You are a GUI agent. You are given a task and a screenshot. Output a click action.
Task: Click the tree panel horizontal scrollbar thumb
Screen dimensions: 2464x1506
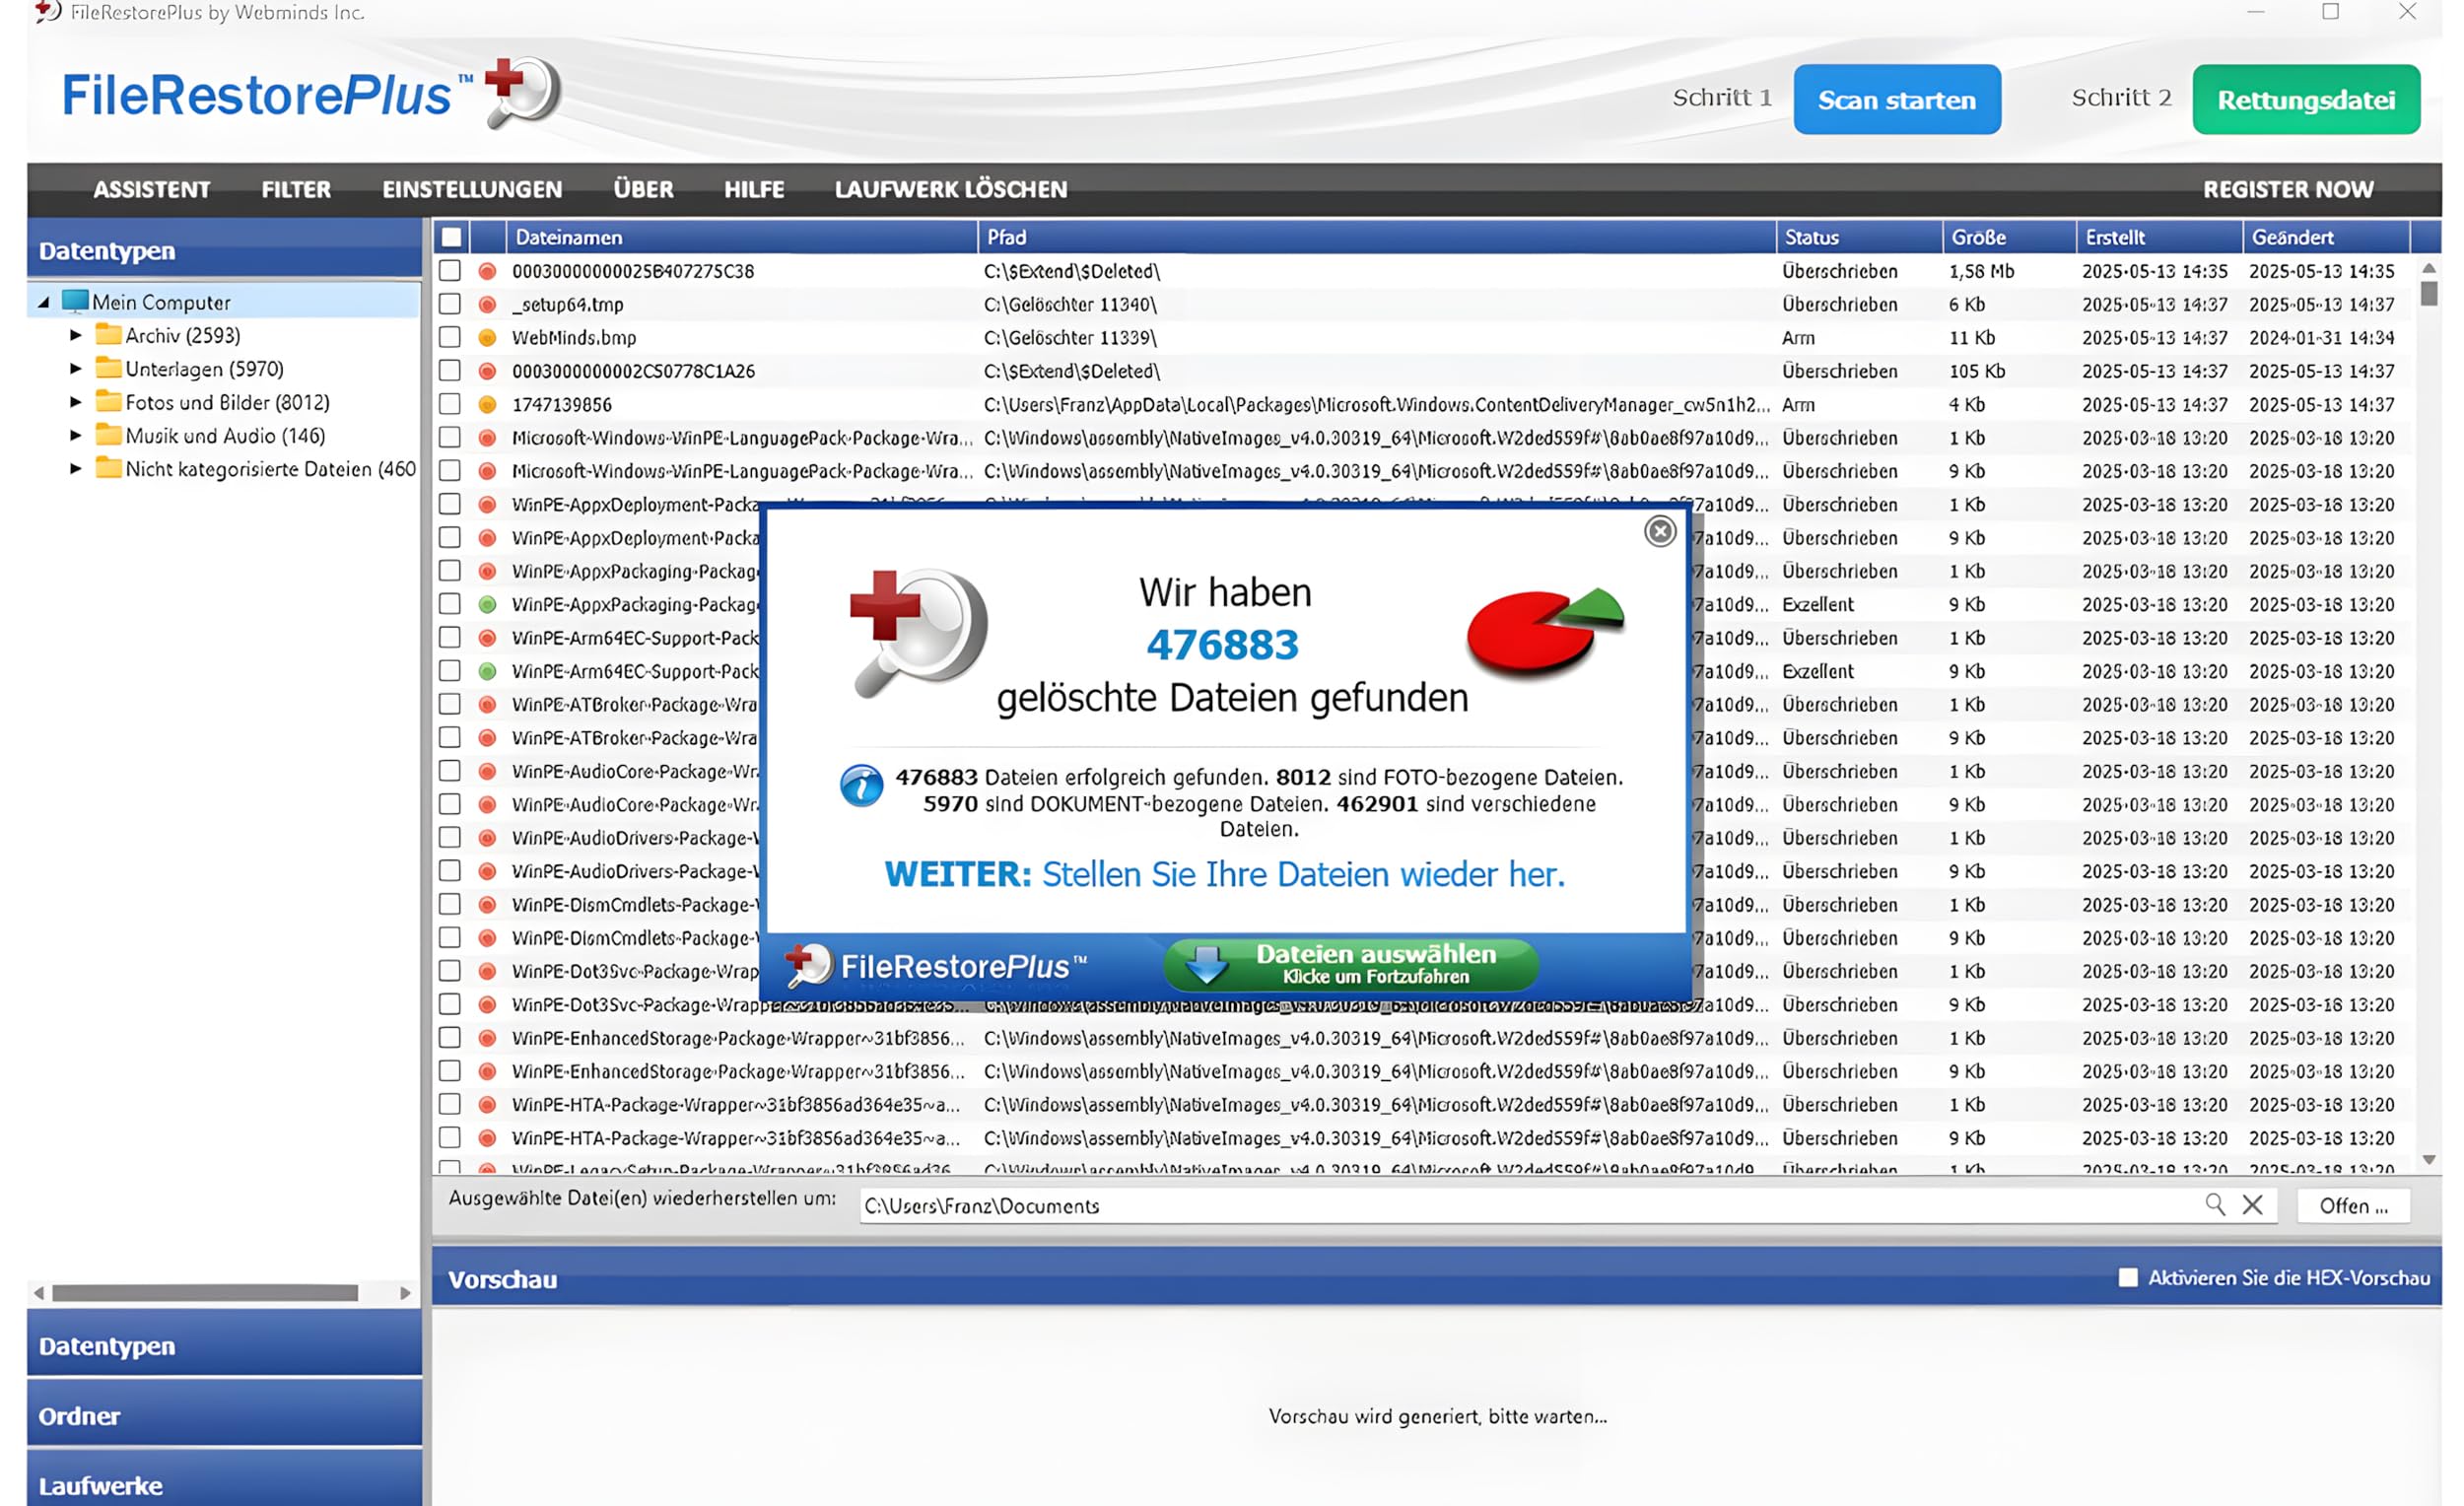(205, 1292)
